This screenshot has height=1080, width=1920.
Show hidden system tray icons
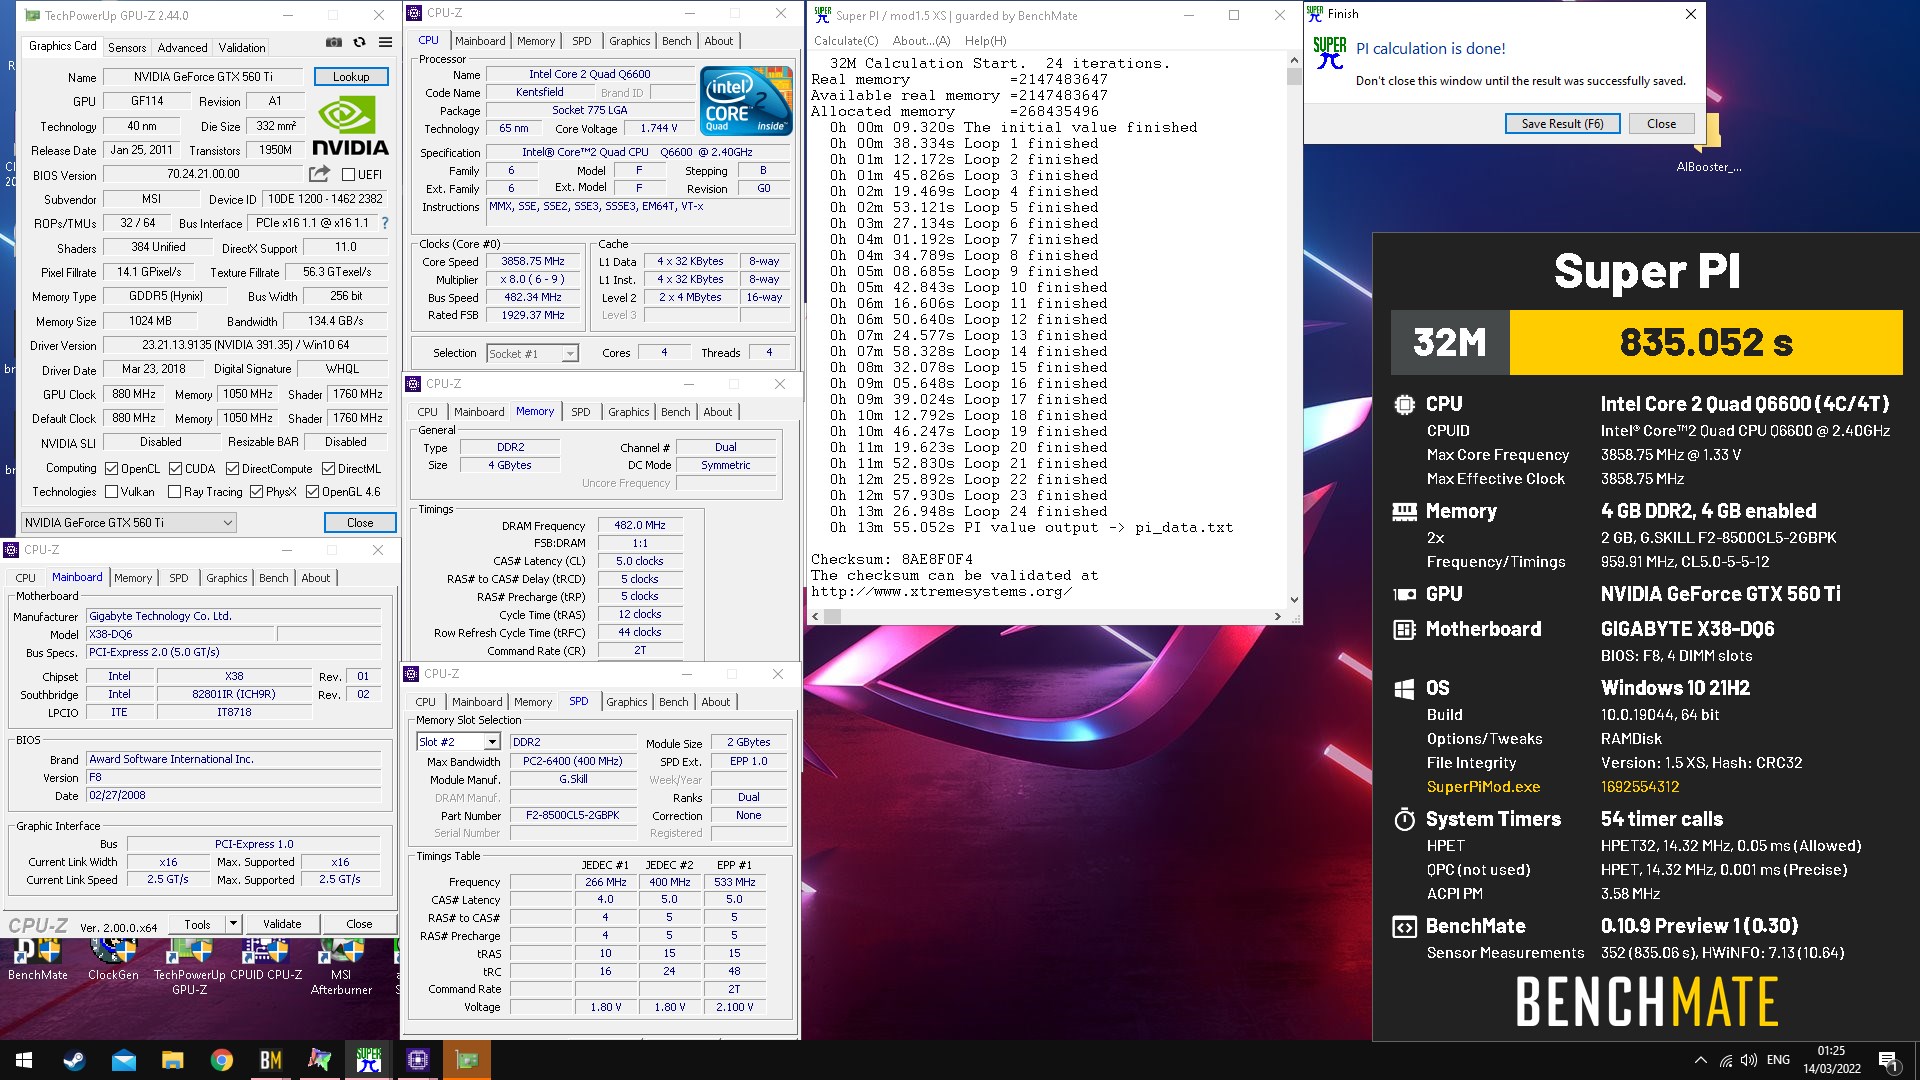[1701, 1060]
